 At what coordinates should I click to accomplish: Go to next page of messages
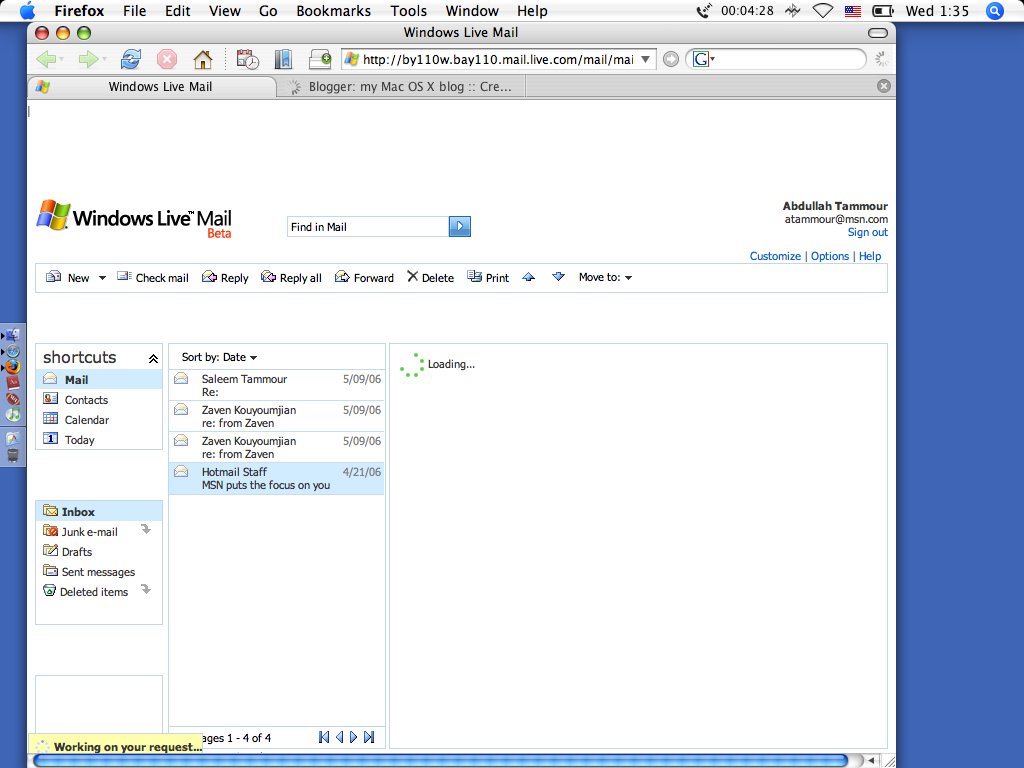pyautogui.click(x=353, y=737)
